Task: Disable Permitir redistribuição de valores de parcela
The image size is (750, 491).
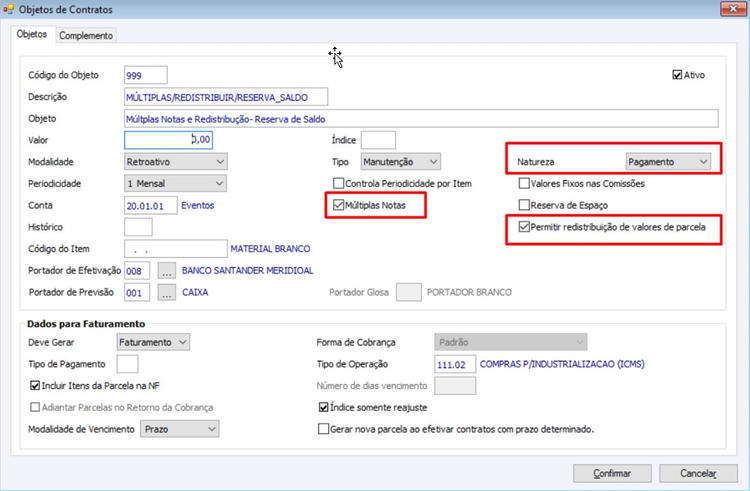Action: point(524,227)
